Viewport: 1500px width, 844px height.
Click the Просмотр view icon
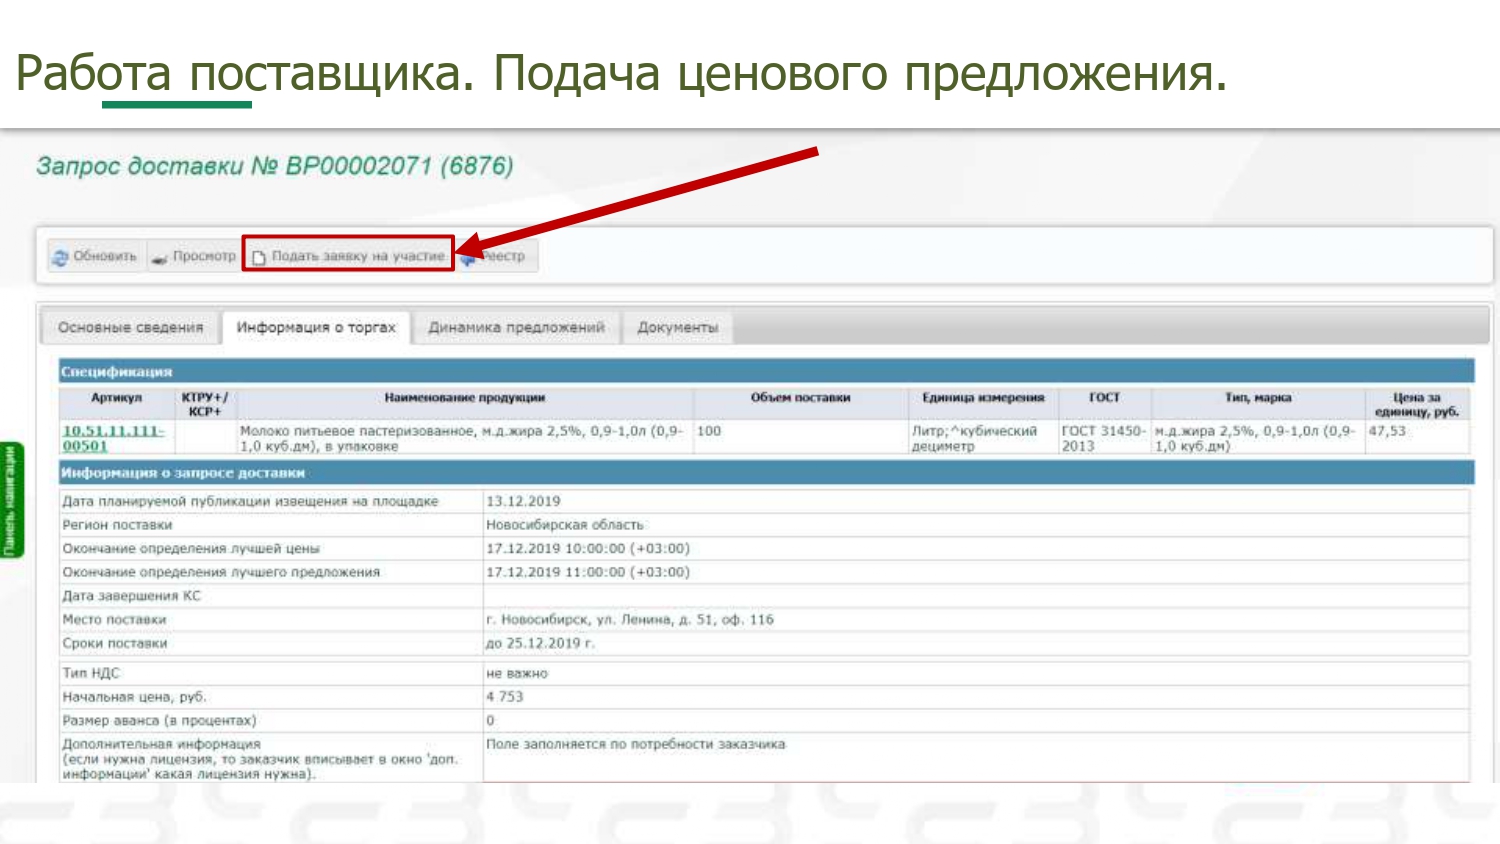159,258
